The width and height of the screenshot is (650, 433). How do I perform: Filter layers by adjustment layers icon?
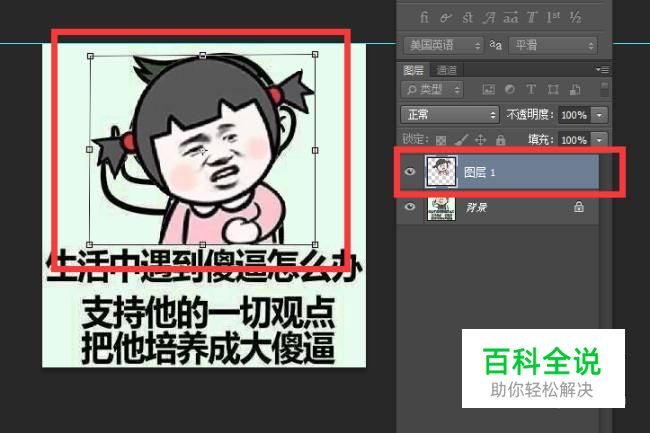pyautogui.click(x=510, y=90)
